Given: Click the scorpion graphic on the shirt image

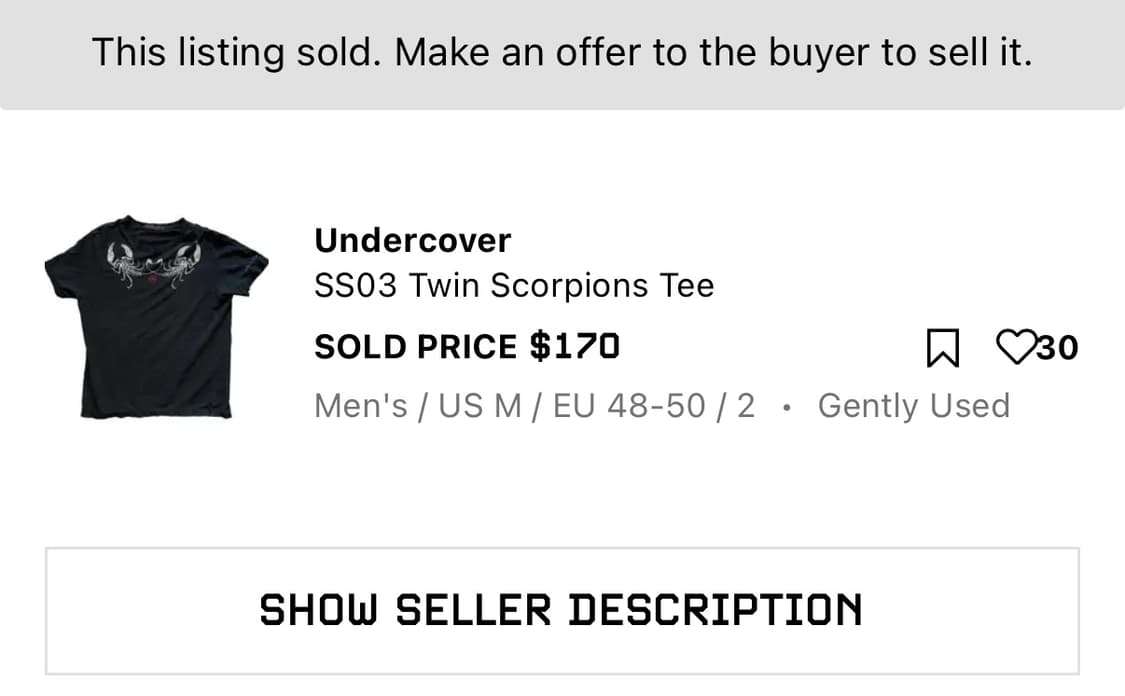Looking at the screenshot, I should (x=154, y=265).
